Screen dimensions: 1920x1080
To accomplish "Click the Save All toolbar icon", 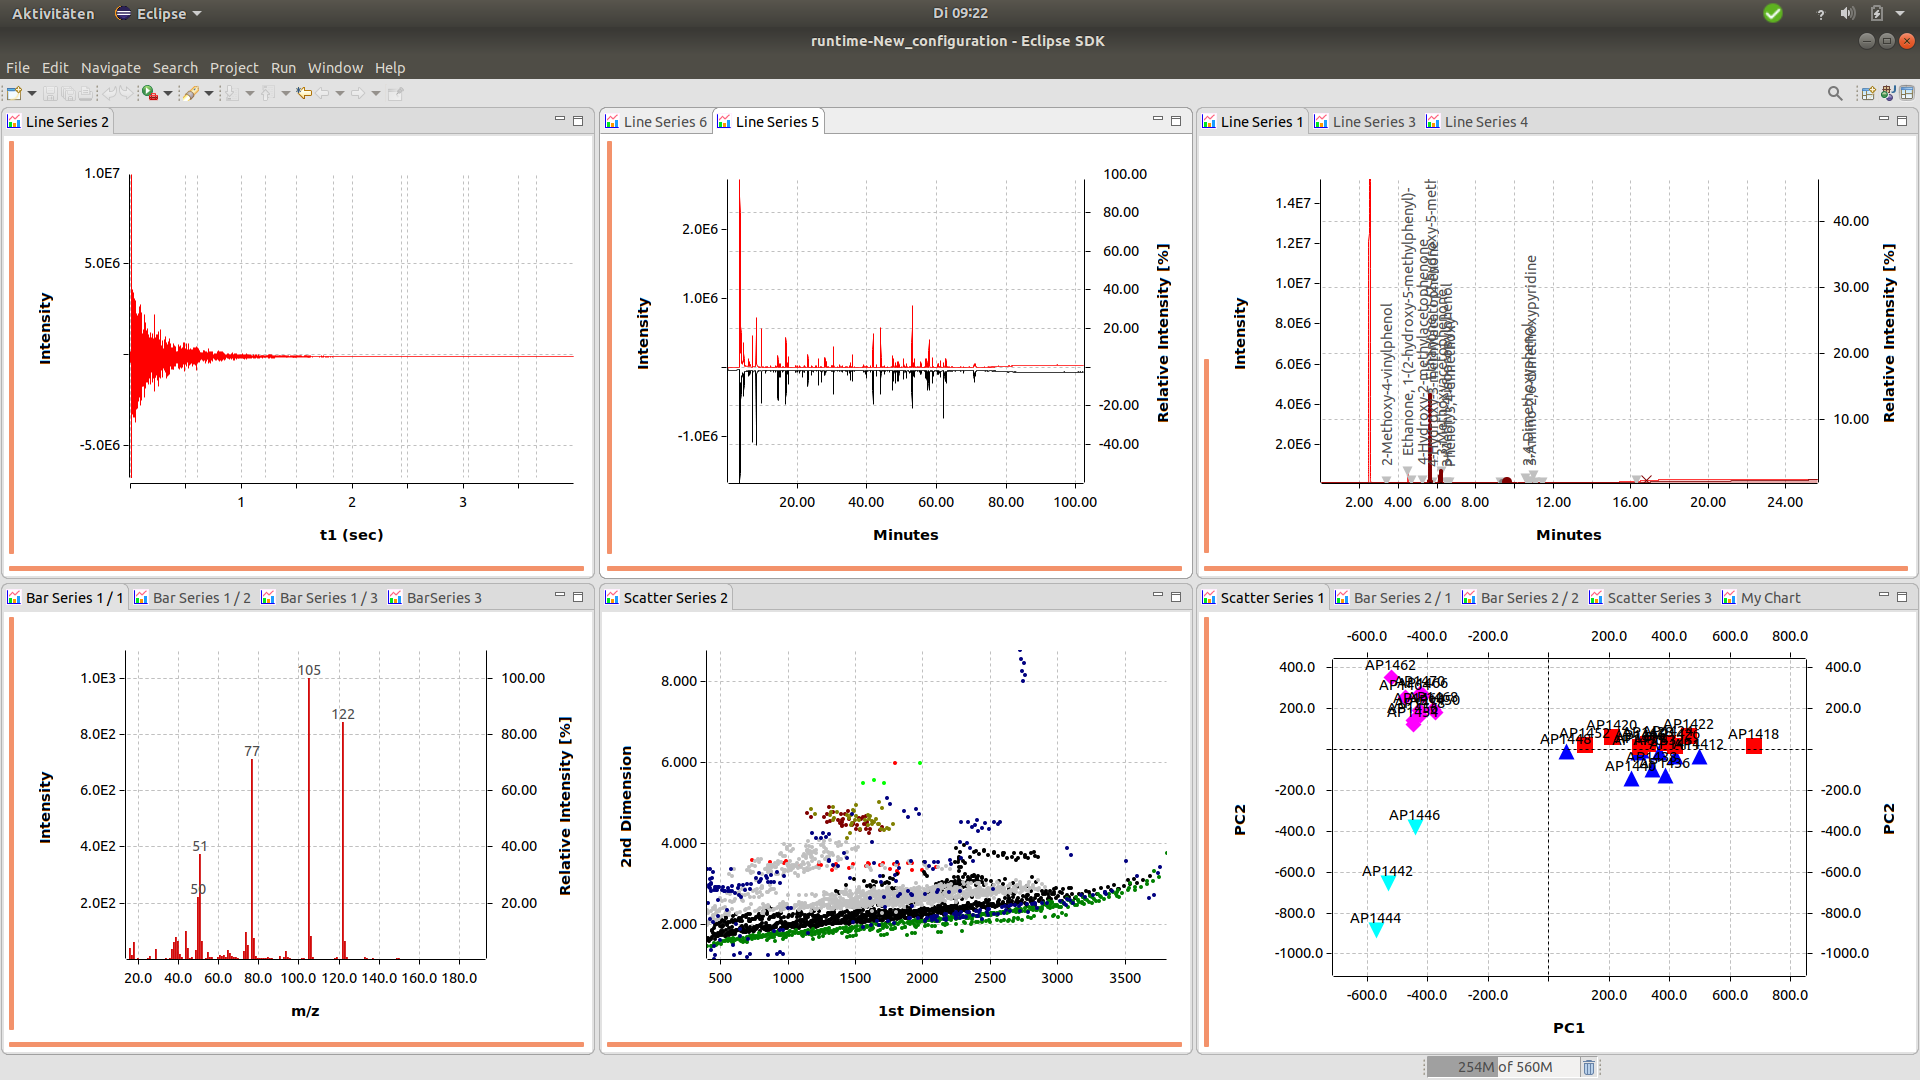I will [68, 93].
